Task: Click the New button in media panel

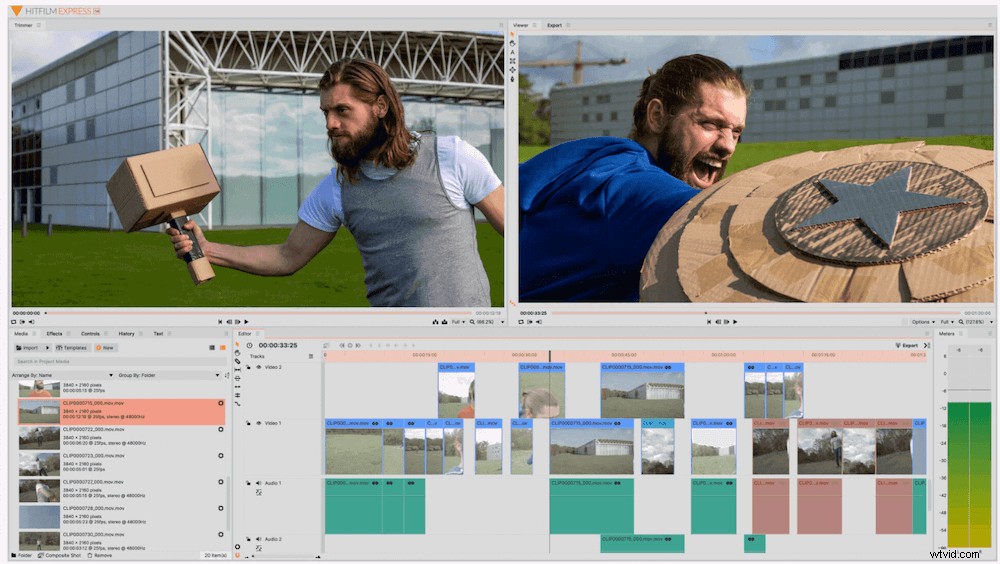Action: click(x=105, y=348)
